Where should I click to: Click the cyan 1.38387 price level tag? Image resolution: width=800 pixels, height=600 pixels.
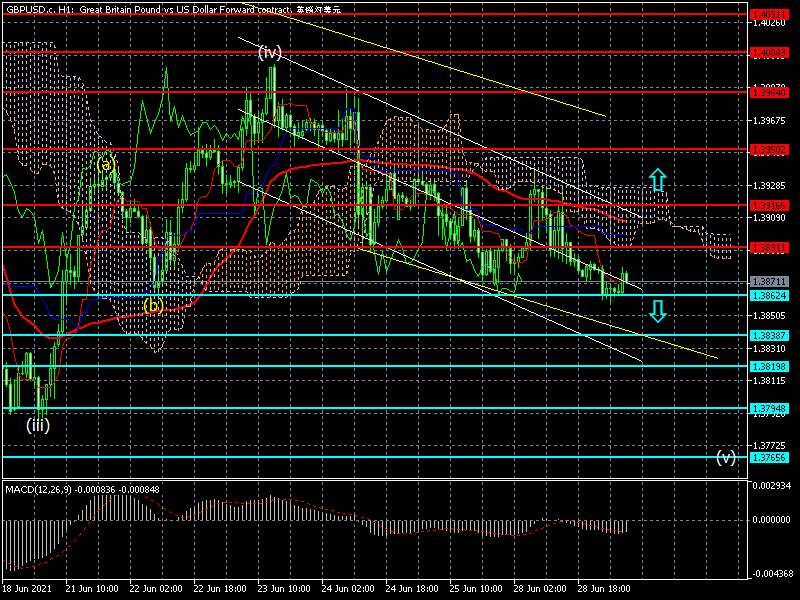pyautogui.click(x=769, y=336)
